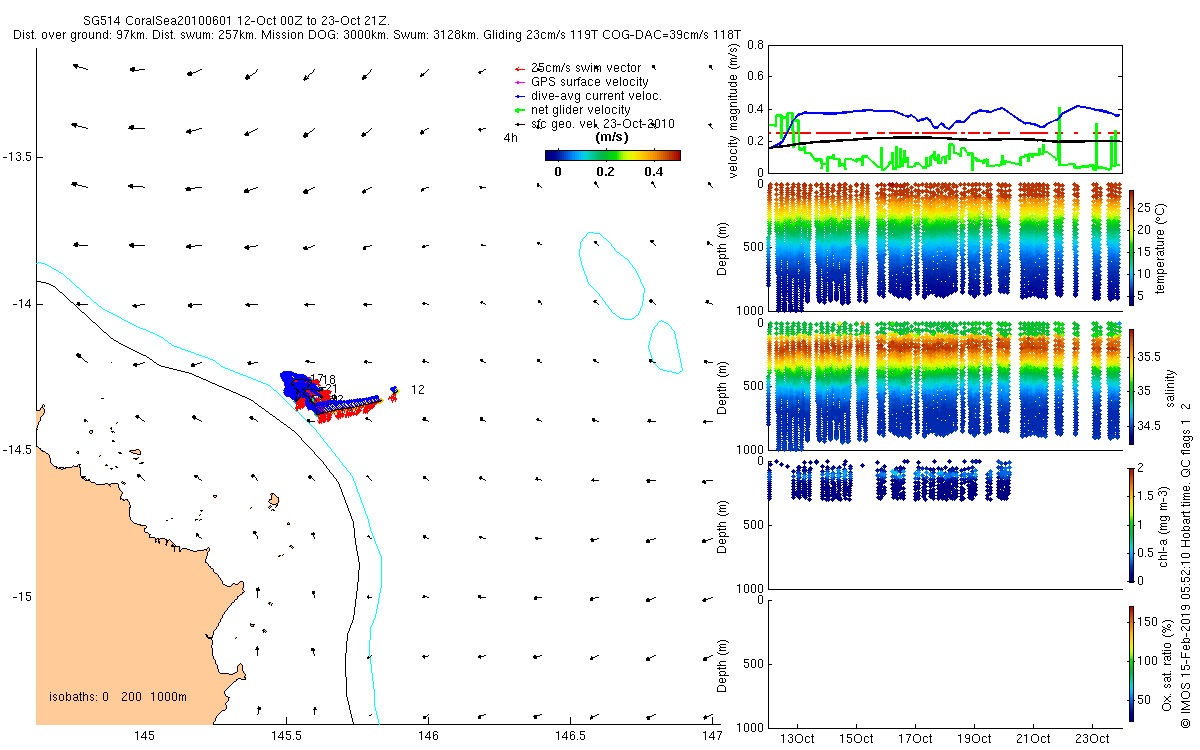Click the '-13.5' latitude tick label
The width and height of the screenshot is (1200, 750).
(x=19, y=157)
